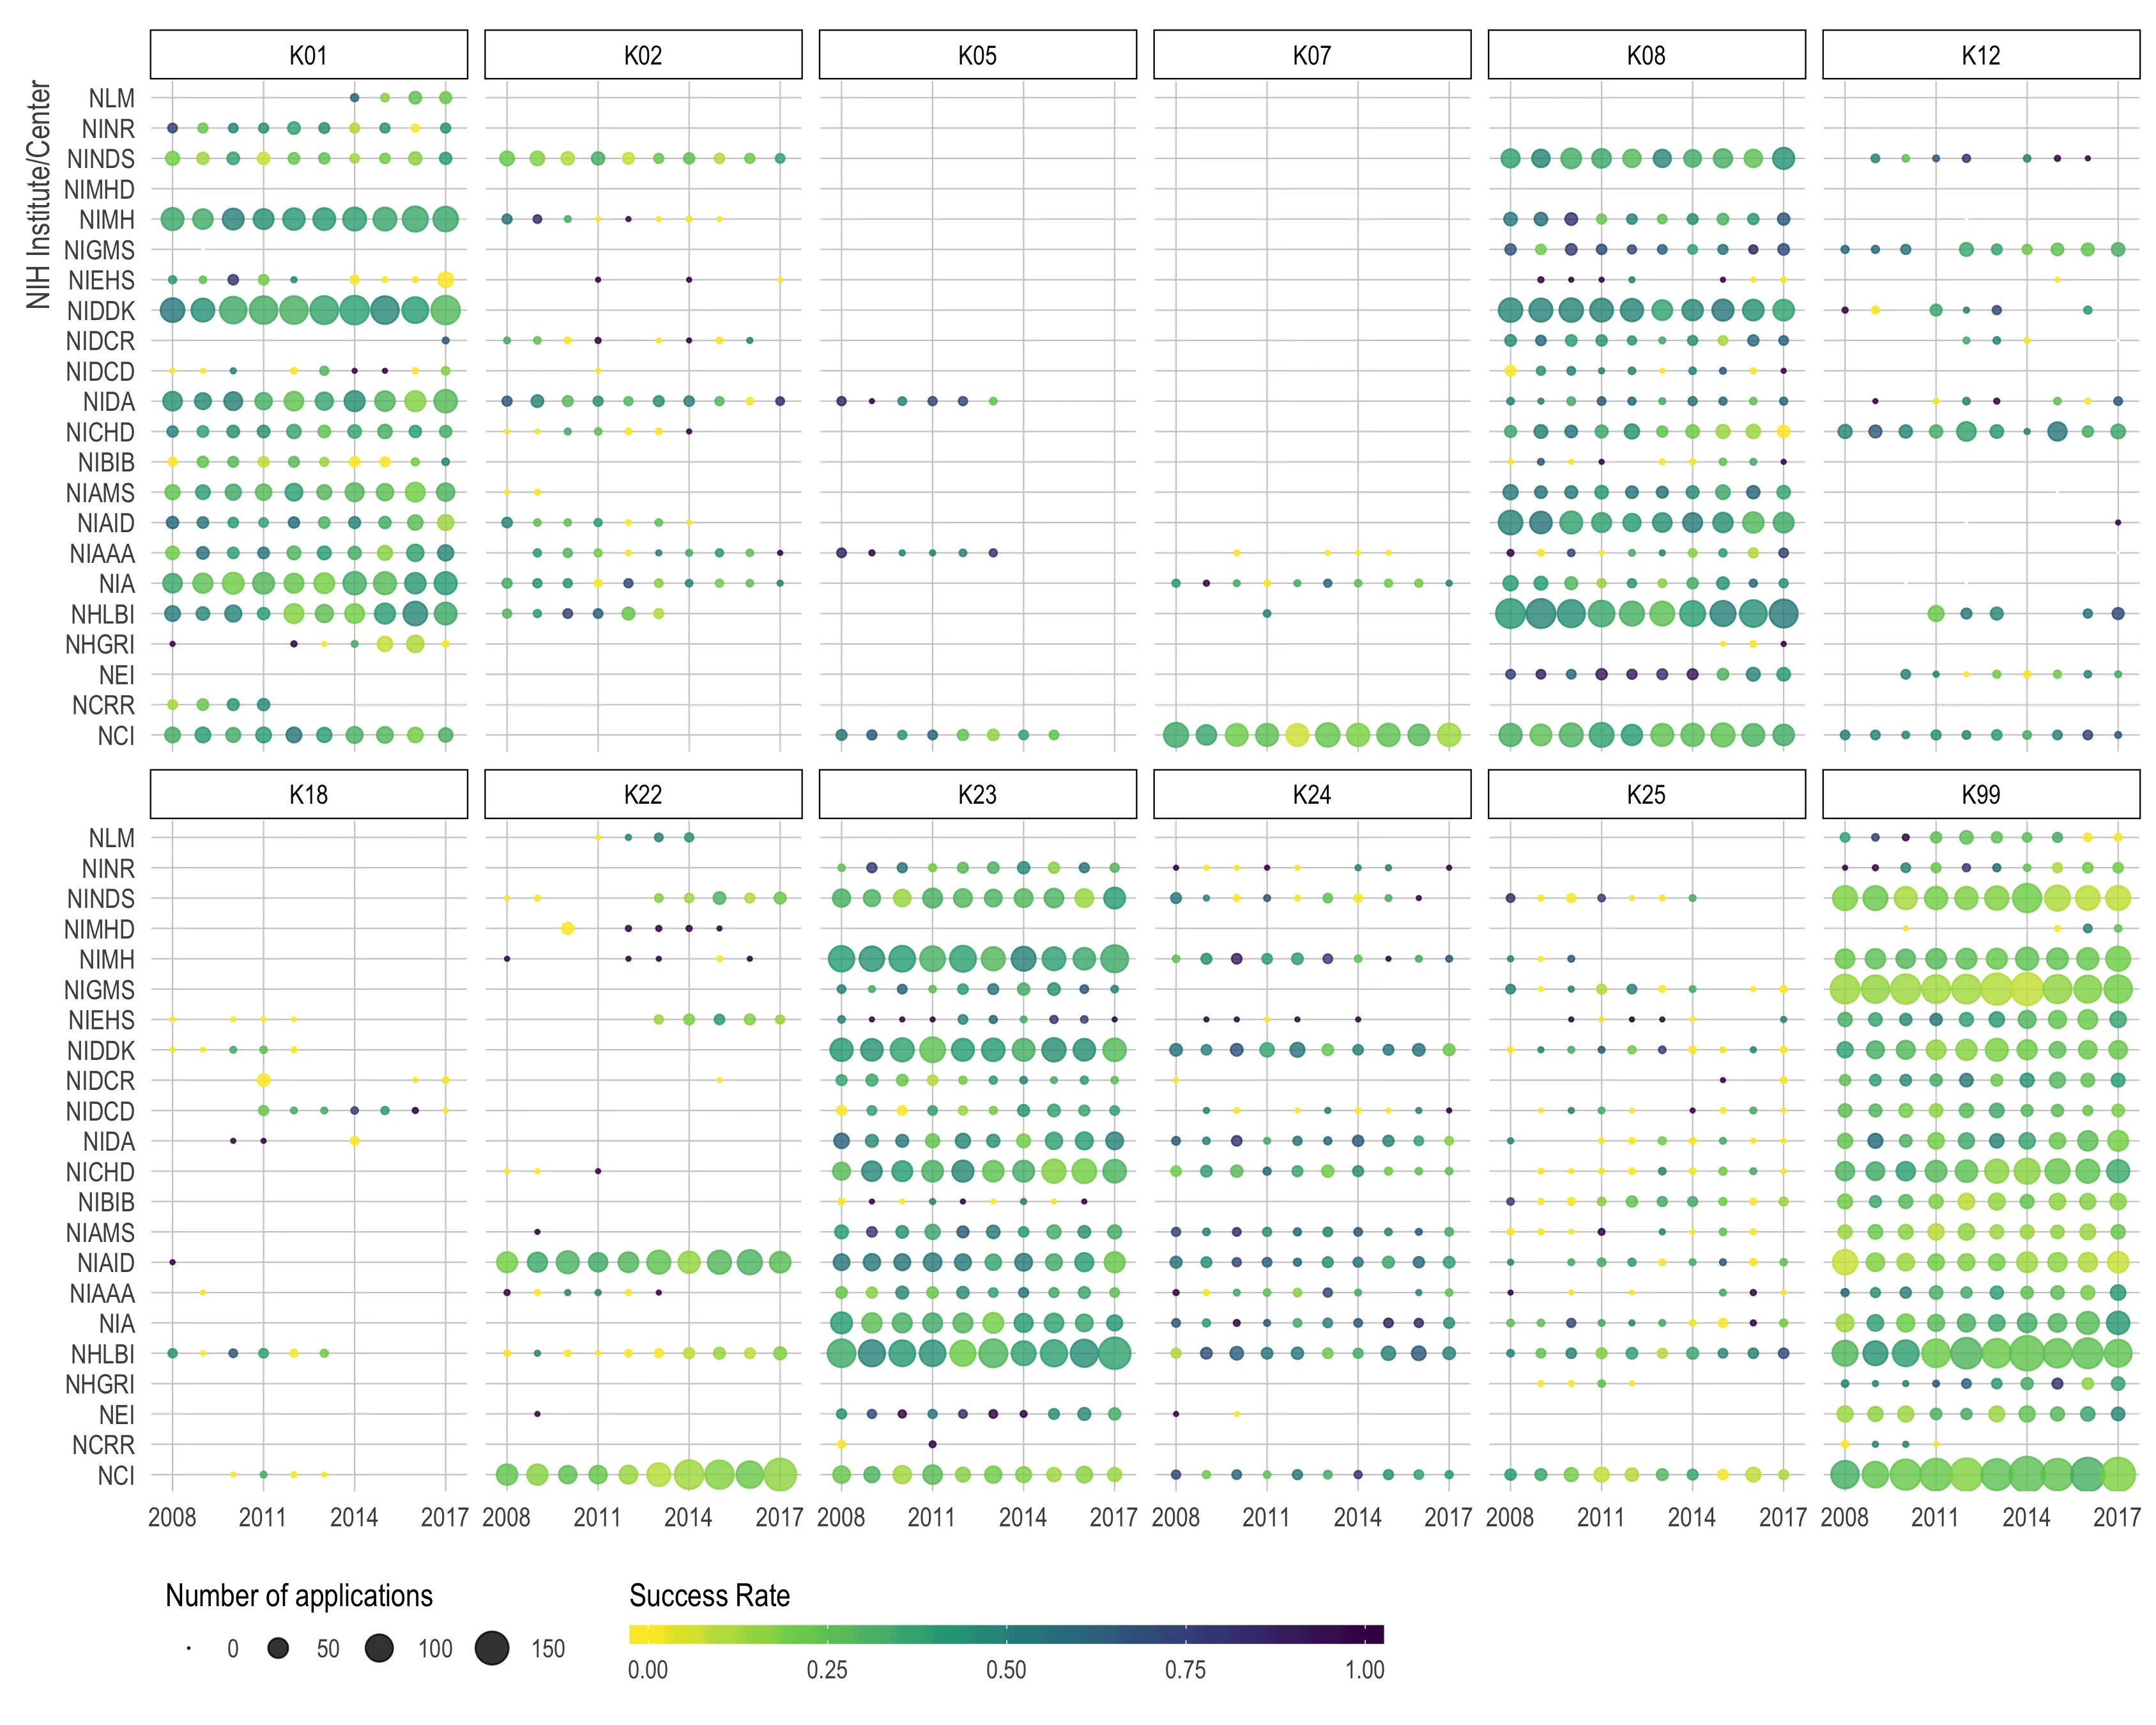Select the K24 panel title

tap(1312, 794)
